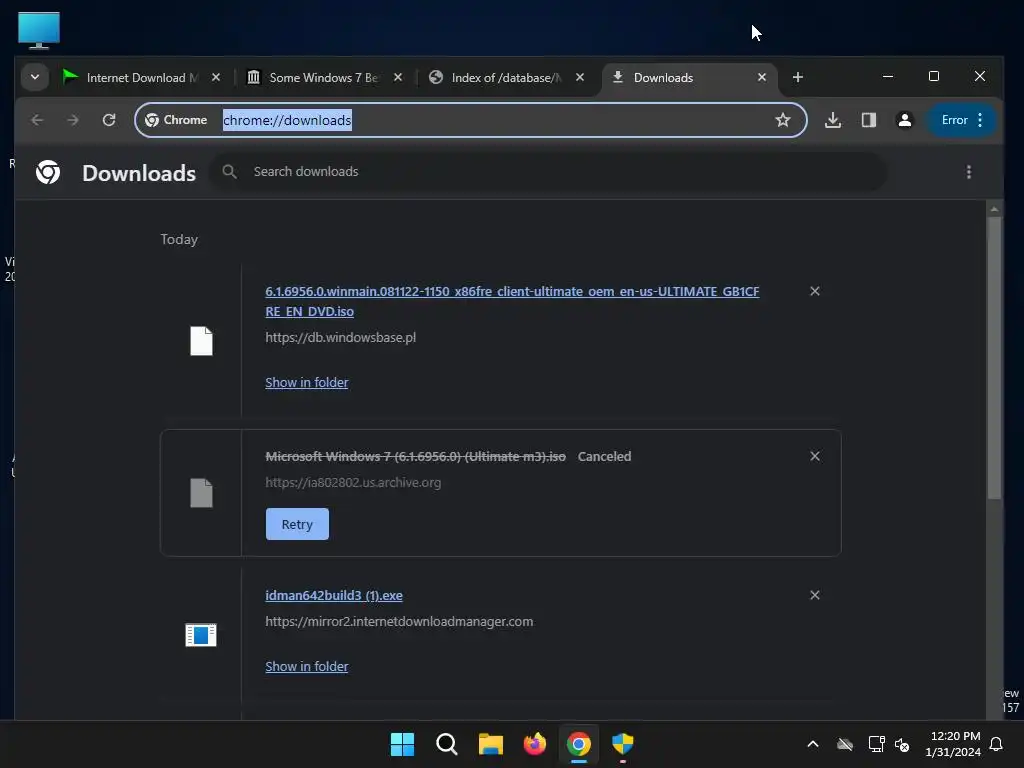
Task: Bookmark this page with the star icon
Action: point(782,120)
